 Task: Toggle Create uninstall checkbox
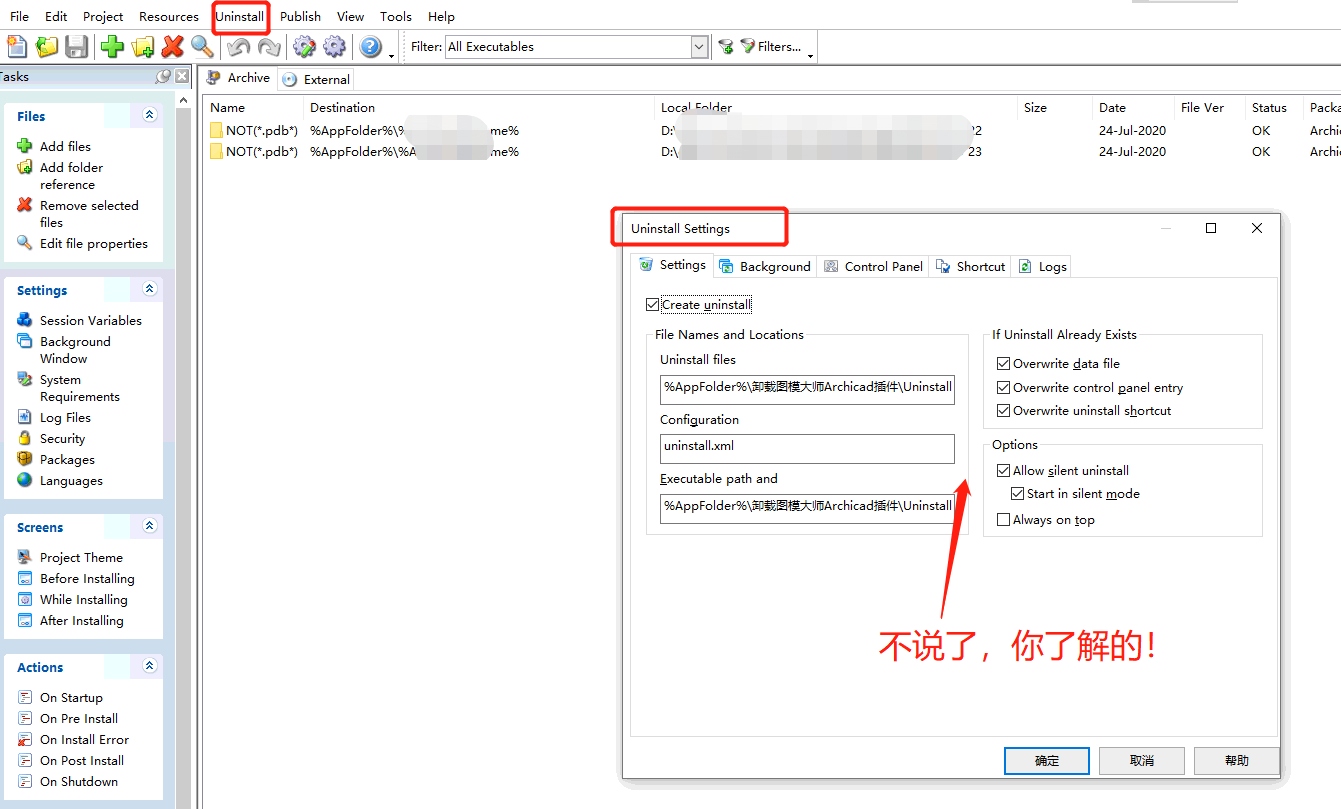tap(653, 305)
